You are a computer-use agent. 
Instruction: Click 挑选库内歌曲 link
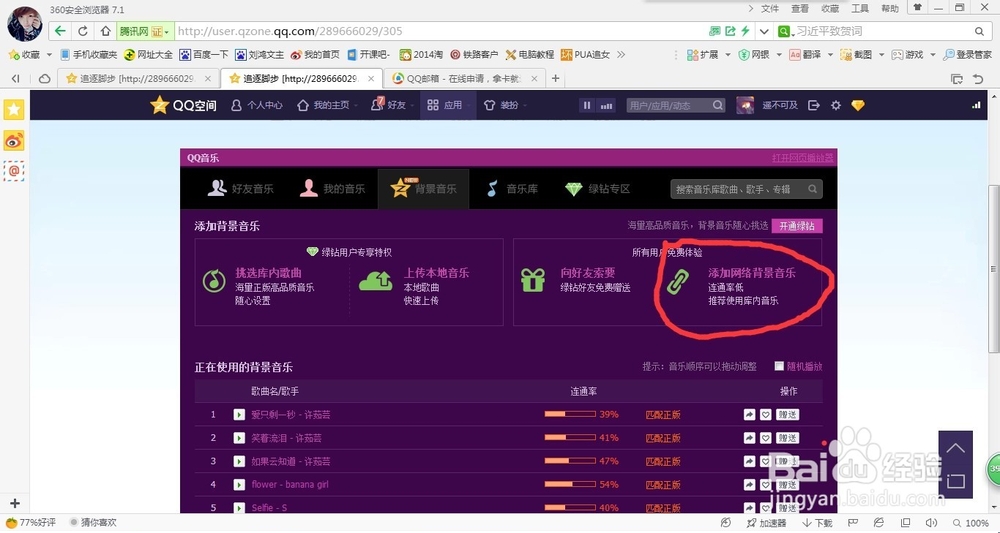[x=268, y=273]
